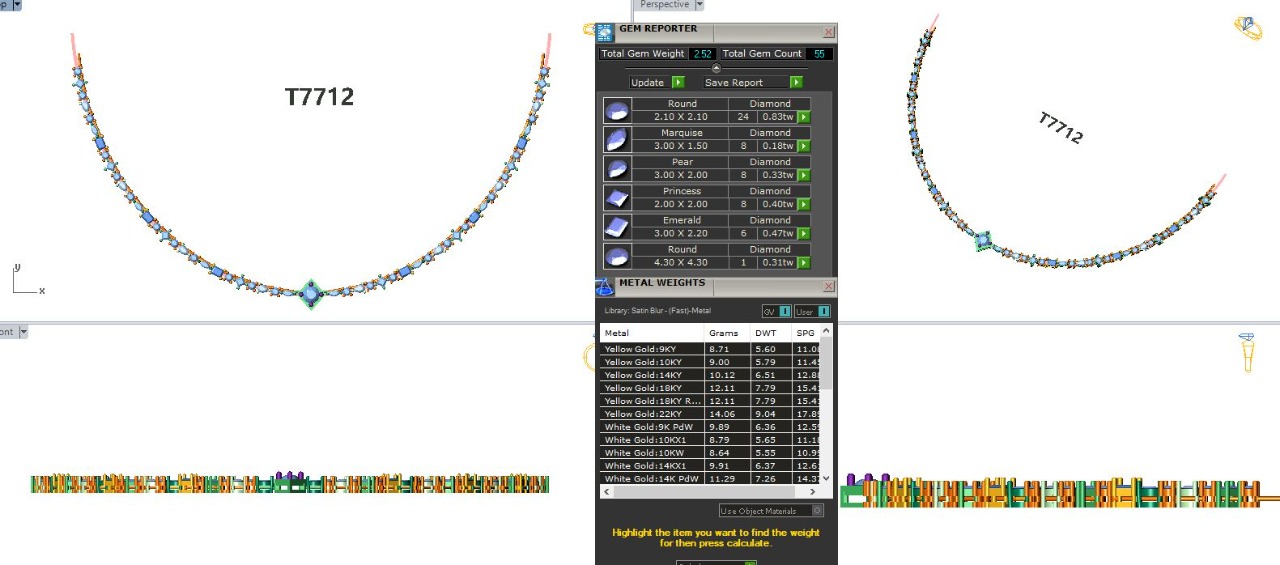Image resolution: width=1280 pixels, height=565 pixels.
Task: Click the Gem Reporter panel icon
Action: [x=606, y=31]
